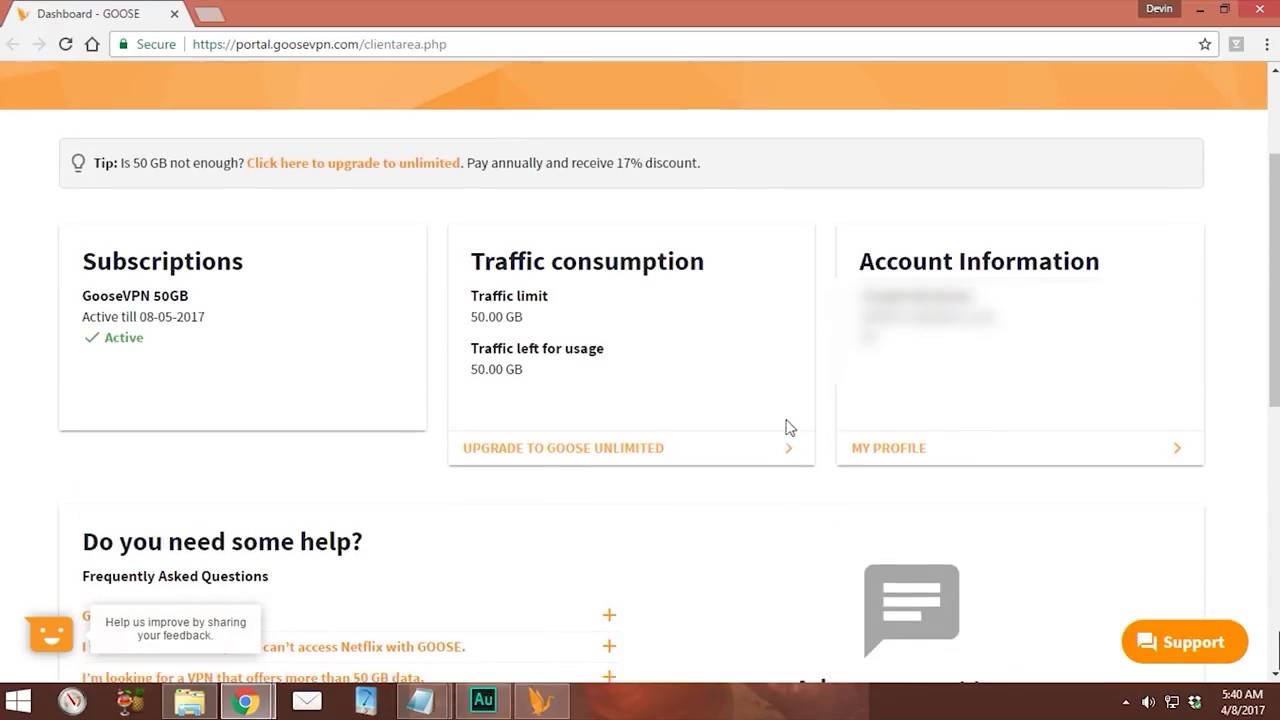Click the green Active checkmark icon
1280x720 pixels.
pos(92,338)
